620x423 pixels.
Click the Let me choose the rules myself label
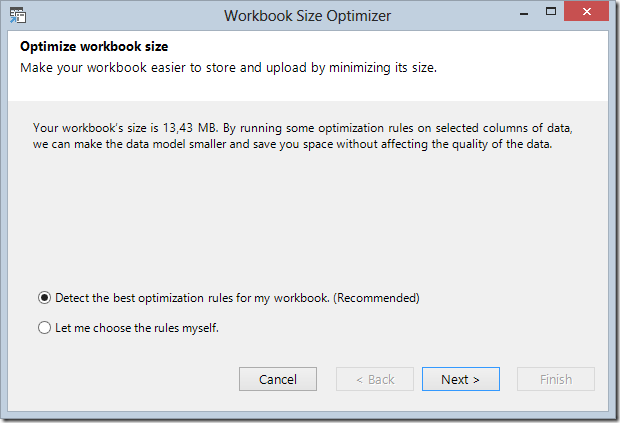[137, 328]
